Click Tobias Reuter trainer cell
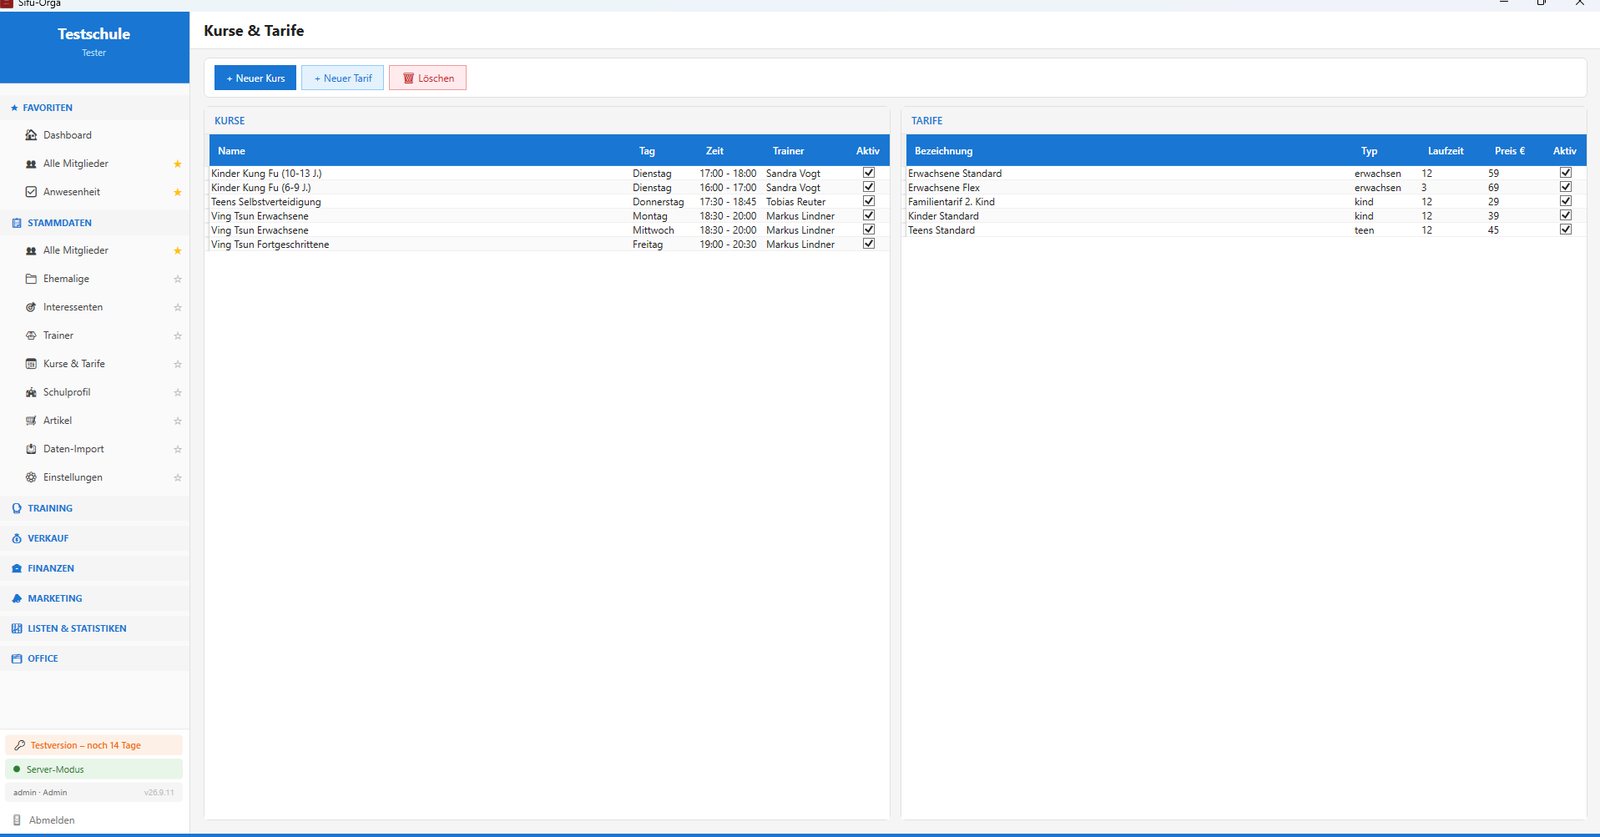1600x837 pixels. (796, 202)
